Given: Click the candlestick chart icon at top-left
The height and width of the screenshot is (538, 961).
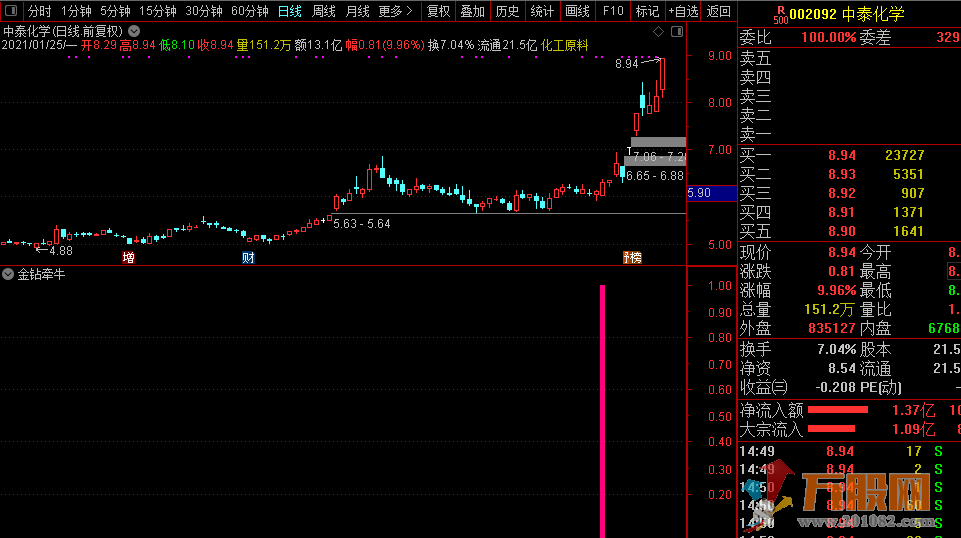Looking at the screenshot, I should [x=10, y=11].
